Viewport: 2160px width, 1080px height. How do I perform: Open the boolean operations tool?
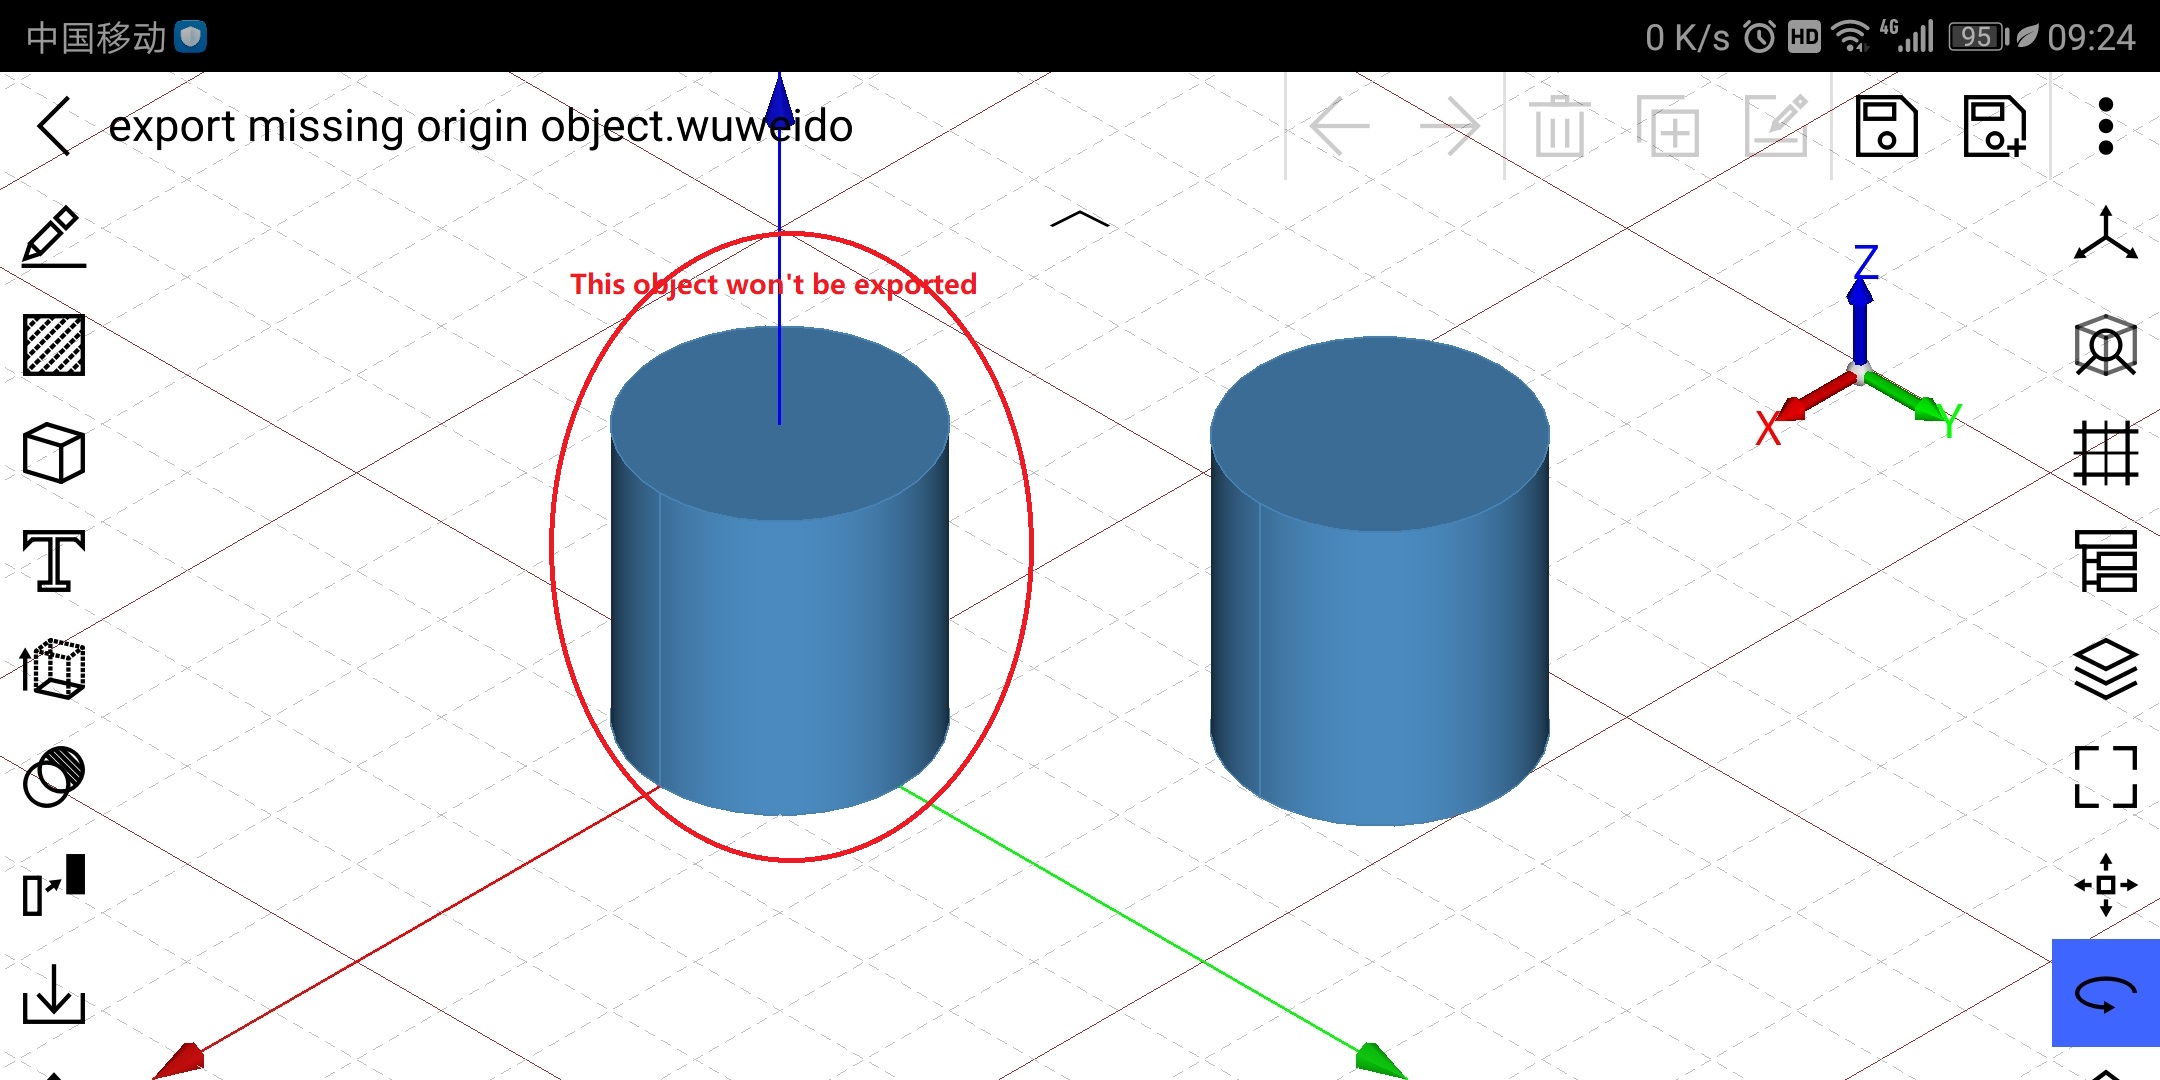pyautogui.click(x=54, y=776)
